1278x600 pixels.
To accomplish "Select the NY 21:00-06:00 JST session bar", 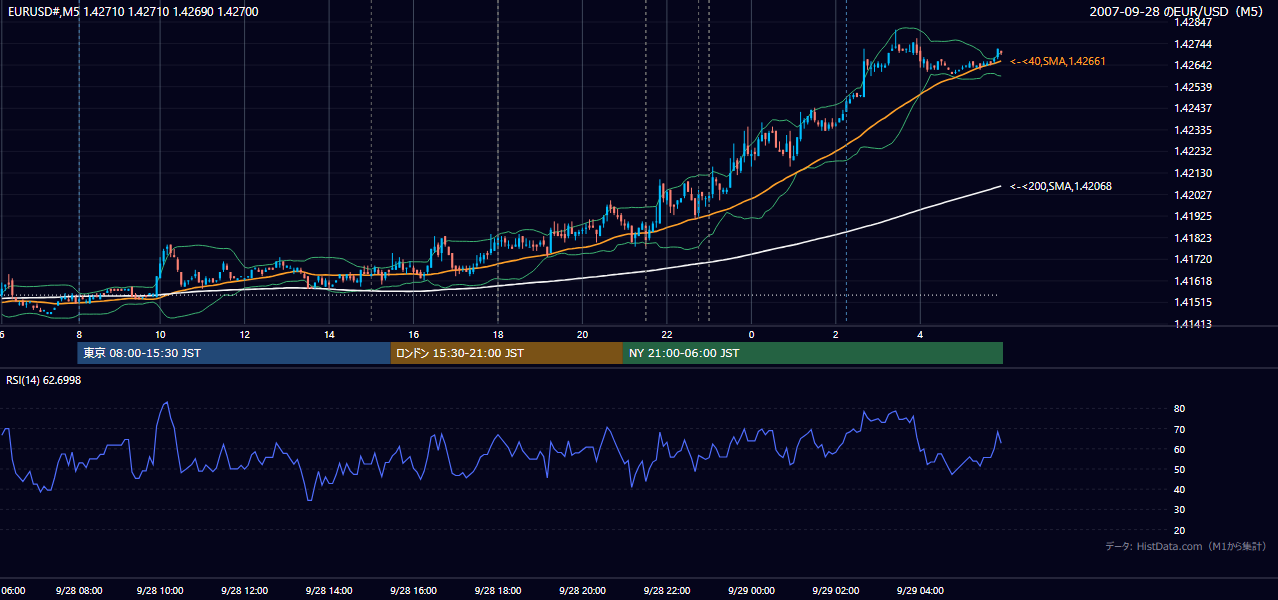I will [x=813, y=353].
